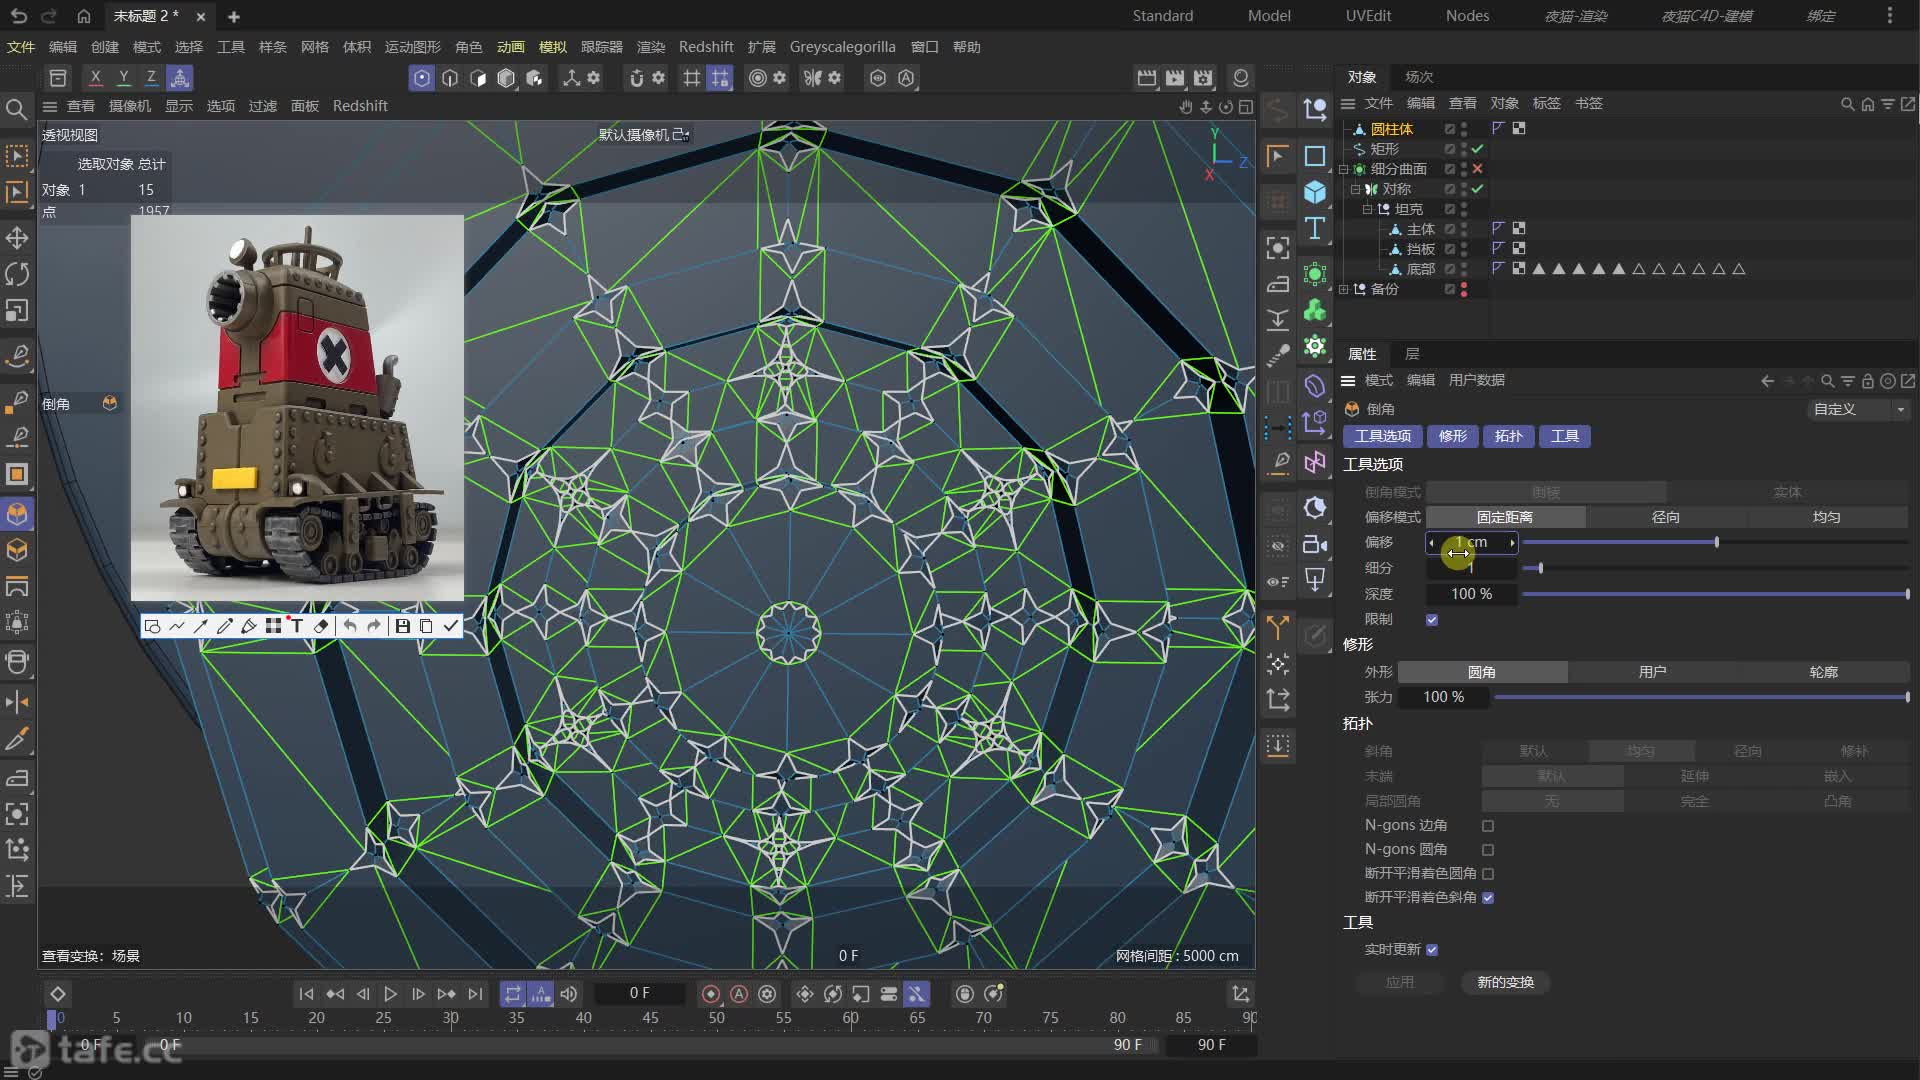This screenshot has width=1920, height=1080.
Task: Toggle Z axis lock
Action: click(x=151, y=77)
